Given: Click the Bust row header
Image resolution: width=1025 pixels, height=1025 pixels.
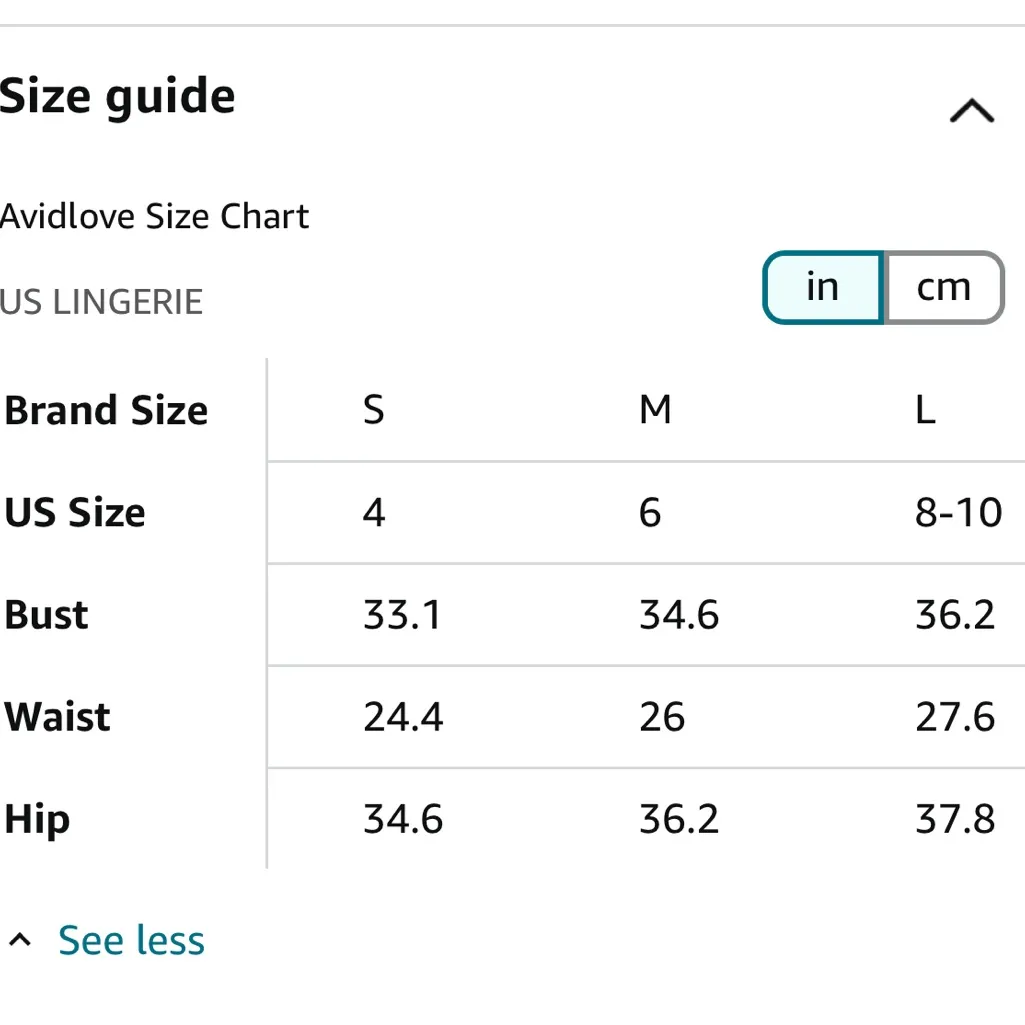Looking at the screenshot, I should (47, 615).
